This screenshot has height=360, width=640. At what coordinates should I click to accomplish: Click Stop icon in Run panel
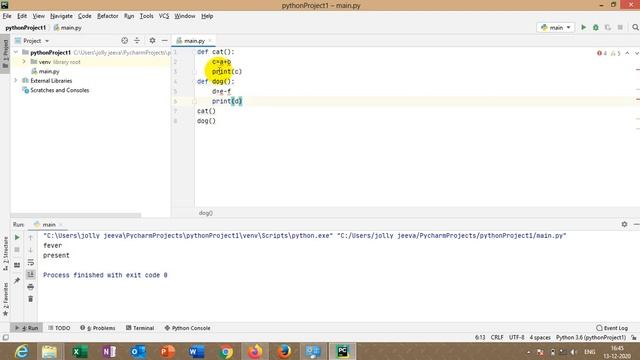coord(17,249)
